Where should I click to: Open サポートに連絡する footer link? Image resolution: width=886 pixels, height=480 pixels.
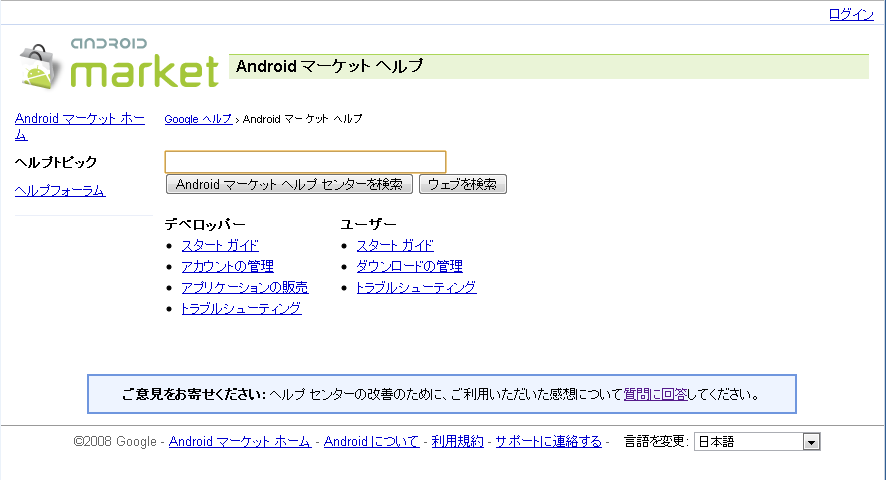549,442
